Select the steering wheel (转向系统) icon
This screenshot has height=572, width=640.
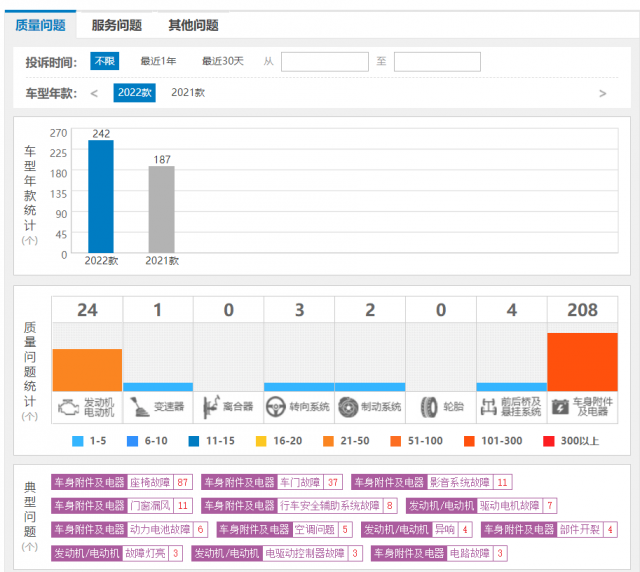[276, 407]
